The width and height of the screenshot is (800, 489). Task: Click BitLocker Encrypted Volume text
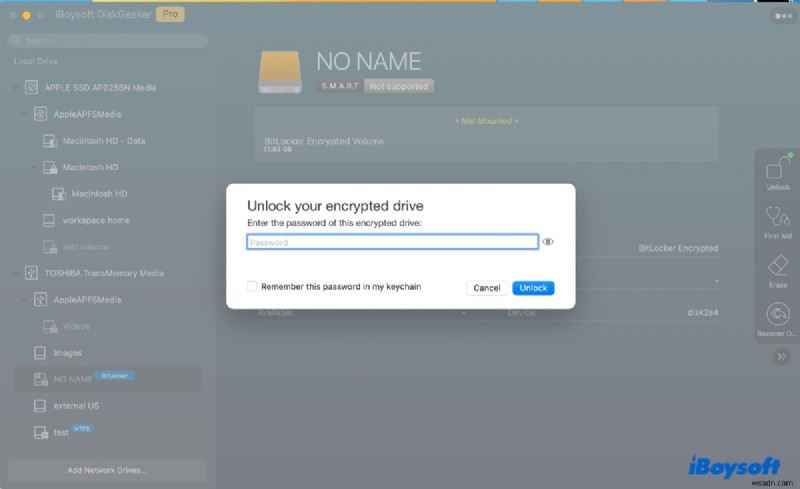324,141
